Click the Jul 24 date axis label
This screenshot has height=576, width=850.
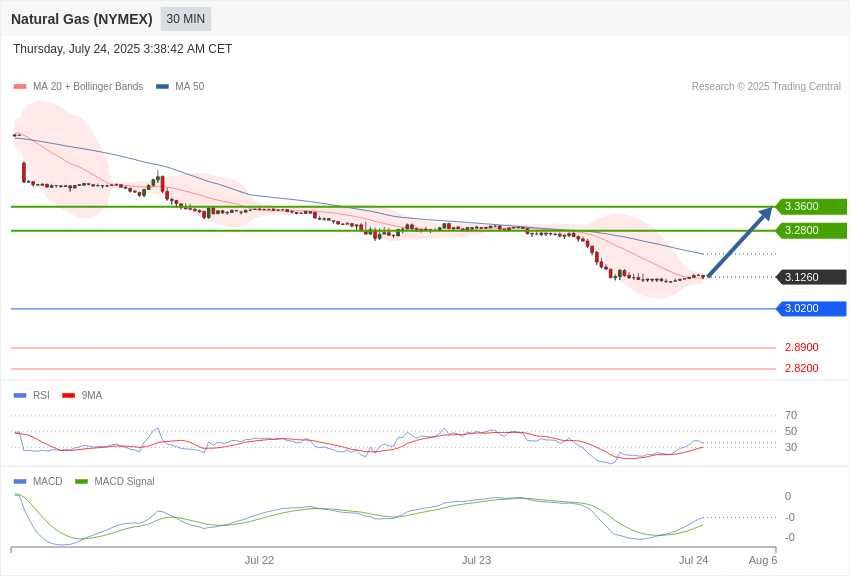(x=693, y=560)
